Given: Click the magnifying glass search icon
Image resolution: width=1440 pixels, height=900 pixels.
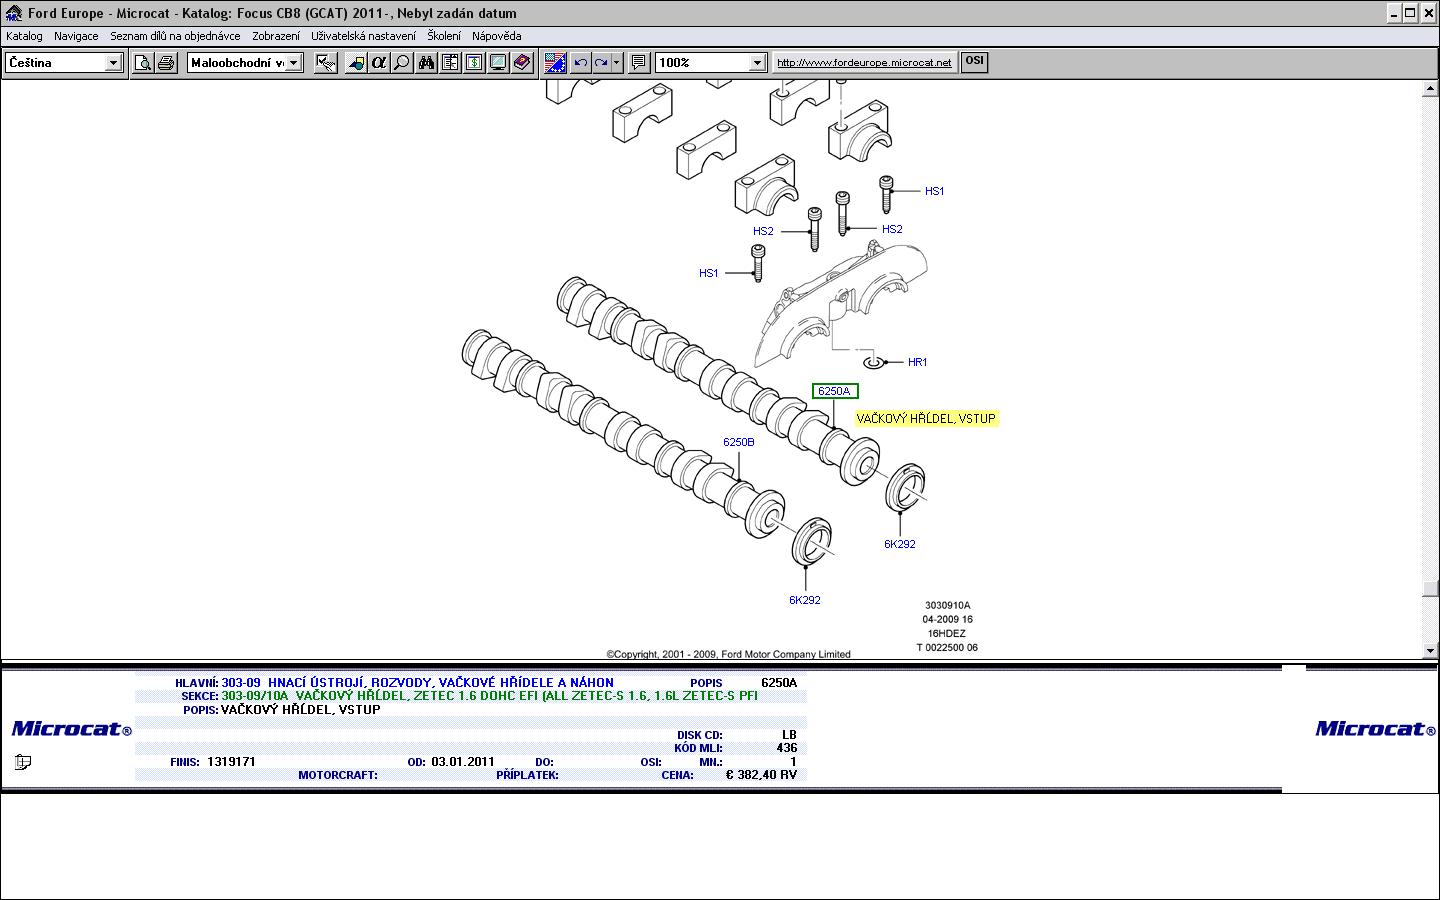Looking at the screenshot, I should (402, 63).
